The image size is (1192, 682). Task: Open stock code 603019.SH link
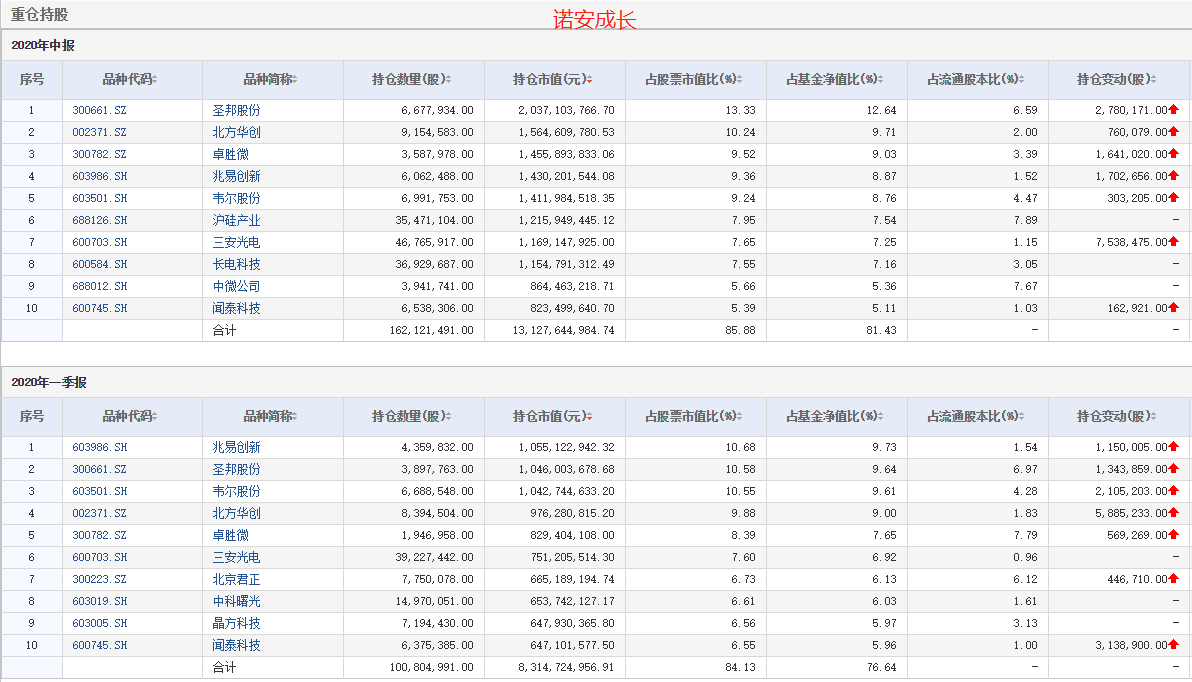pos(100,601)
